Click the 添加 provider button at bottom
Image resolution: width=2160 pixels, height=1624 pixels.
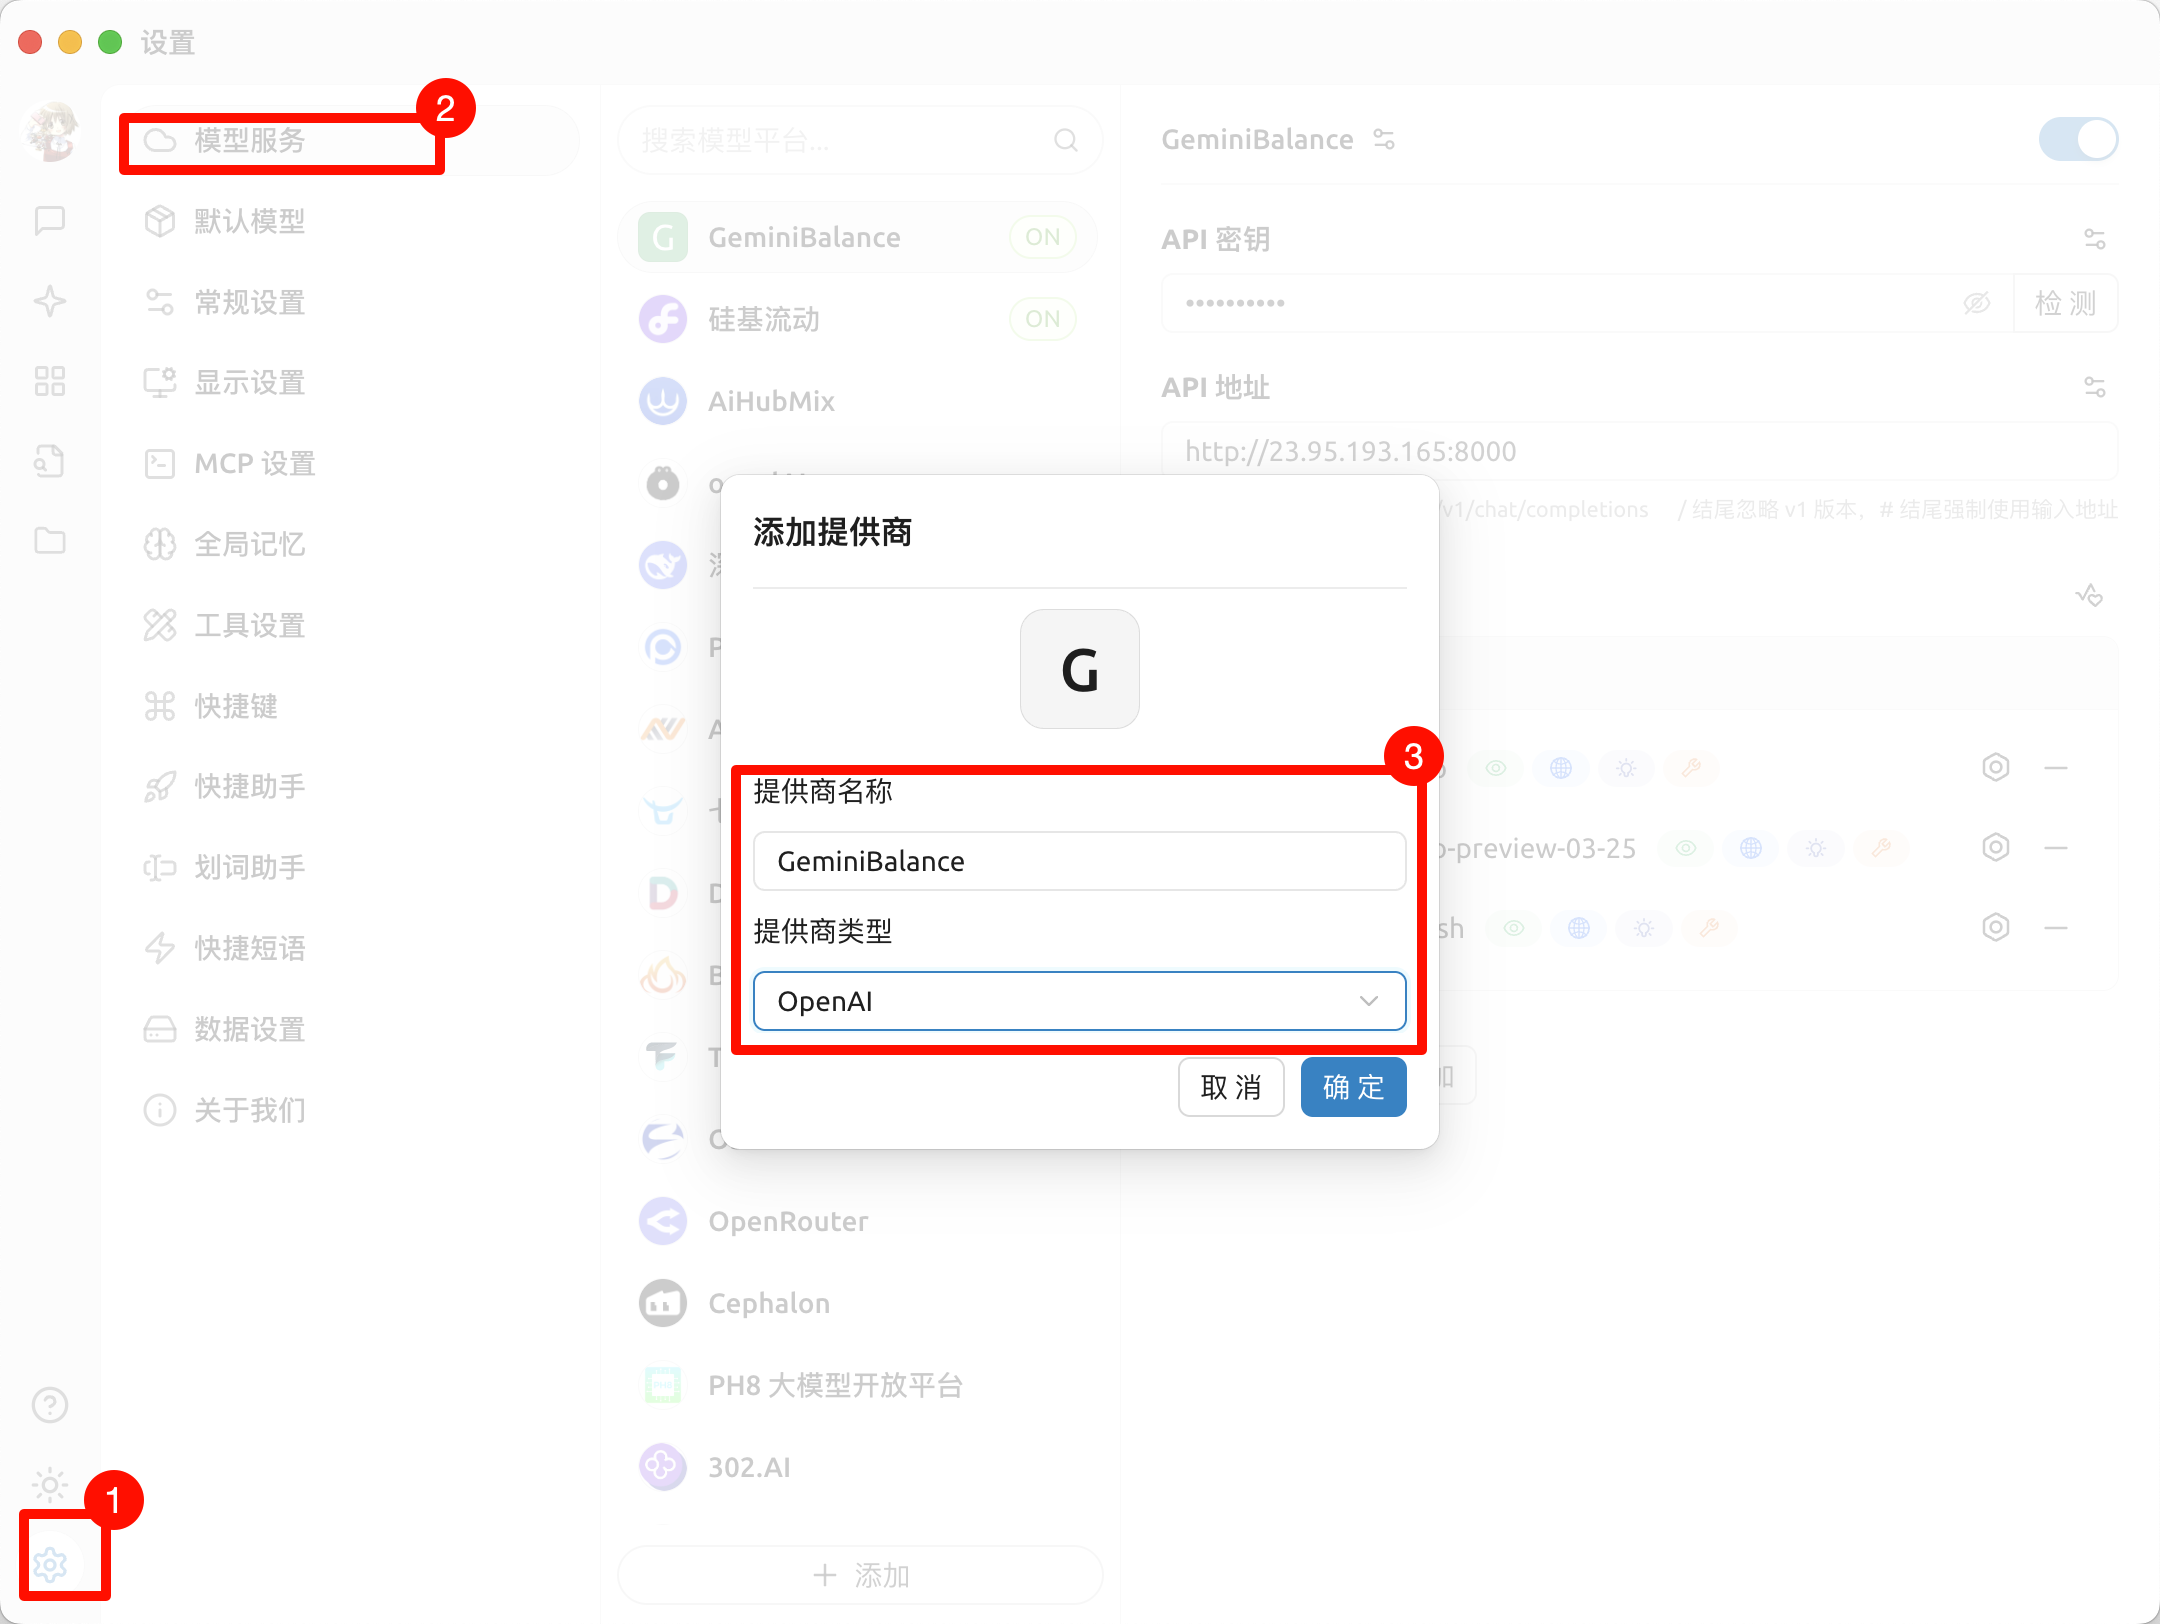tap(861, 1576)
